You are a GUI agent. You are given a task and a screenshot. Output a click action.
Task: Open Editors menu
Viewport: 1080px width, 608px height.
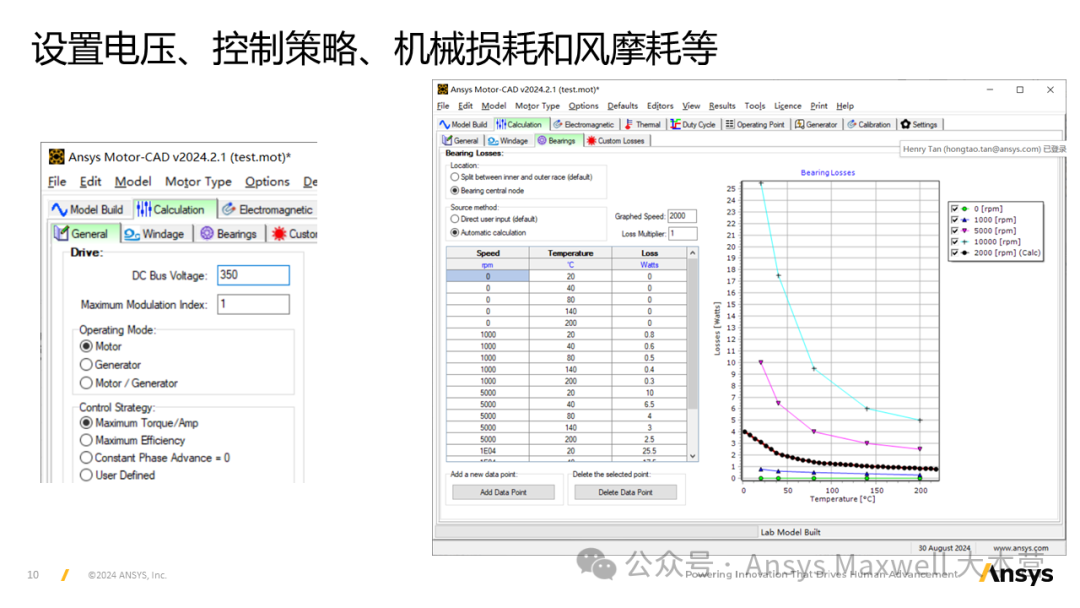tap(660, 106)
